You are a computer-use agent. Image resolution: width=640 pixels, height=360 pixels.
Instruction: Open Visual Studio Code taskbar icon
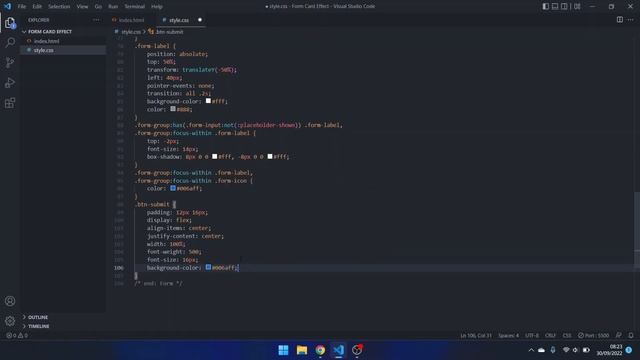click(x=338, y=350)
